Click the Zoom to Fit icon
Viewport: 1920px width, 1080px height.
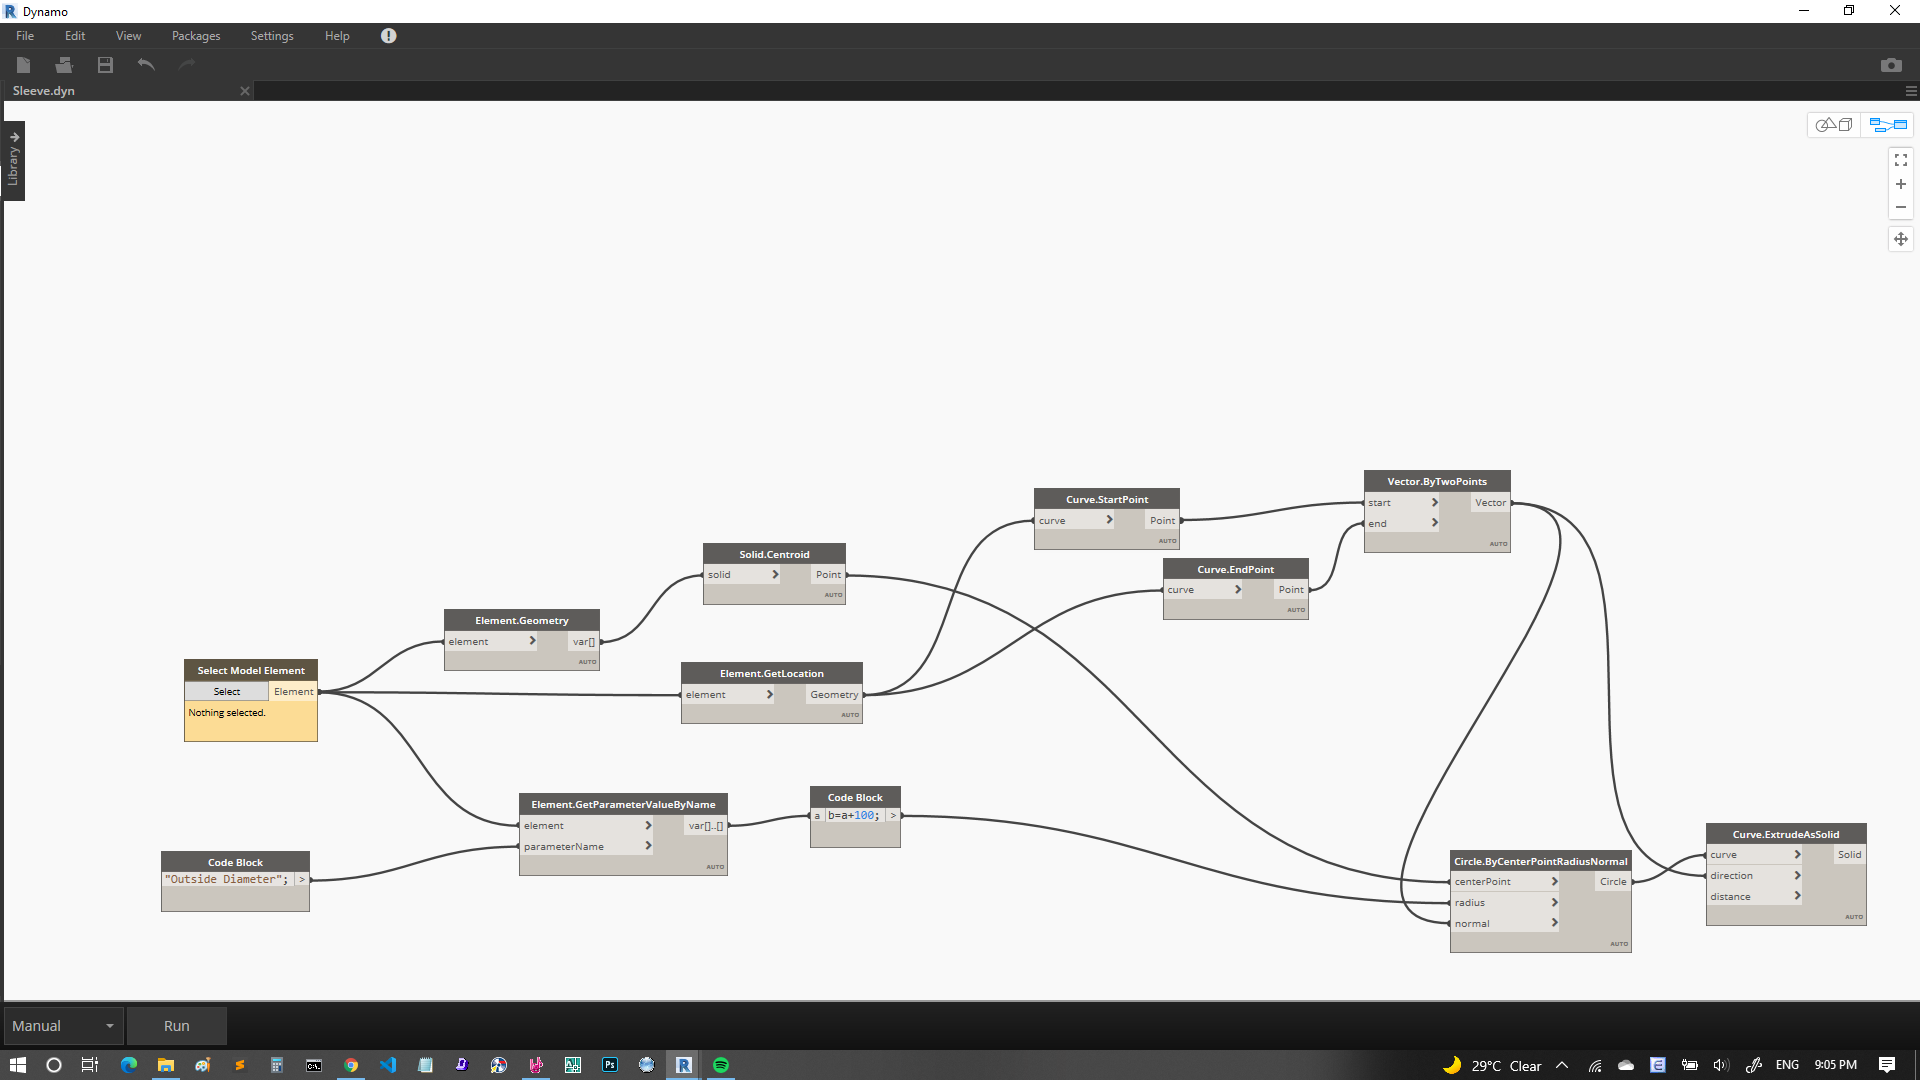(1900, 160)
